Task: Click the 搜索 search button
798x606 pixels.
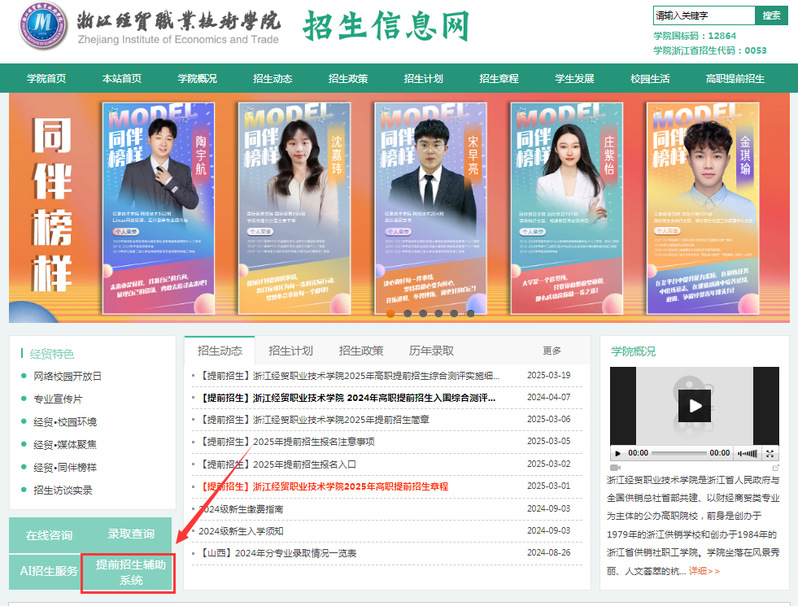Action: (771, 16)
